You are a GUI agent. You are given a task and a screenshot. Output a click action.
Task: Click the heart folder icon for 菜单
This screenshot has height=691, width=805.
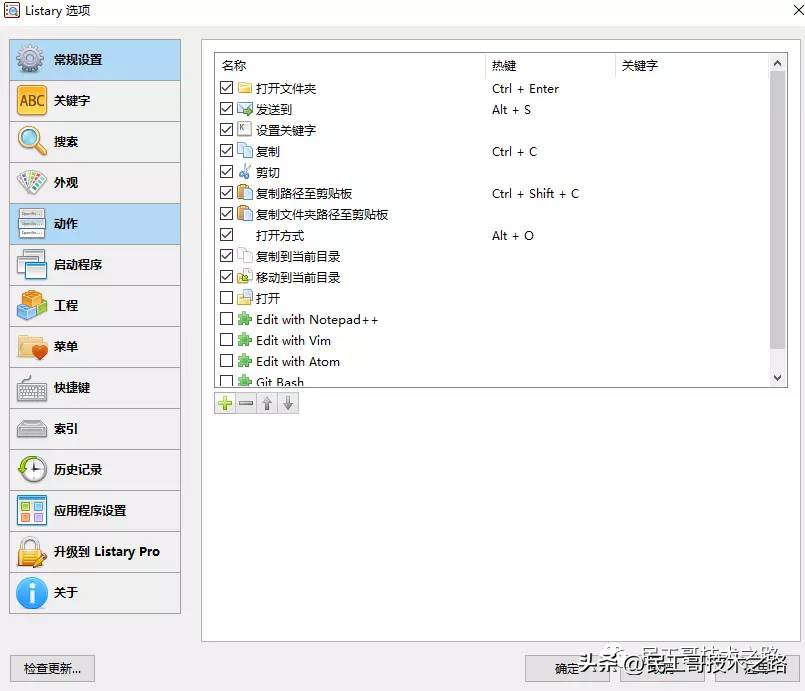pos(31,347)
